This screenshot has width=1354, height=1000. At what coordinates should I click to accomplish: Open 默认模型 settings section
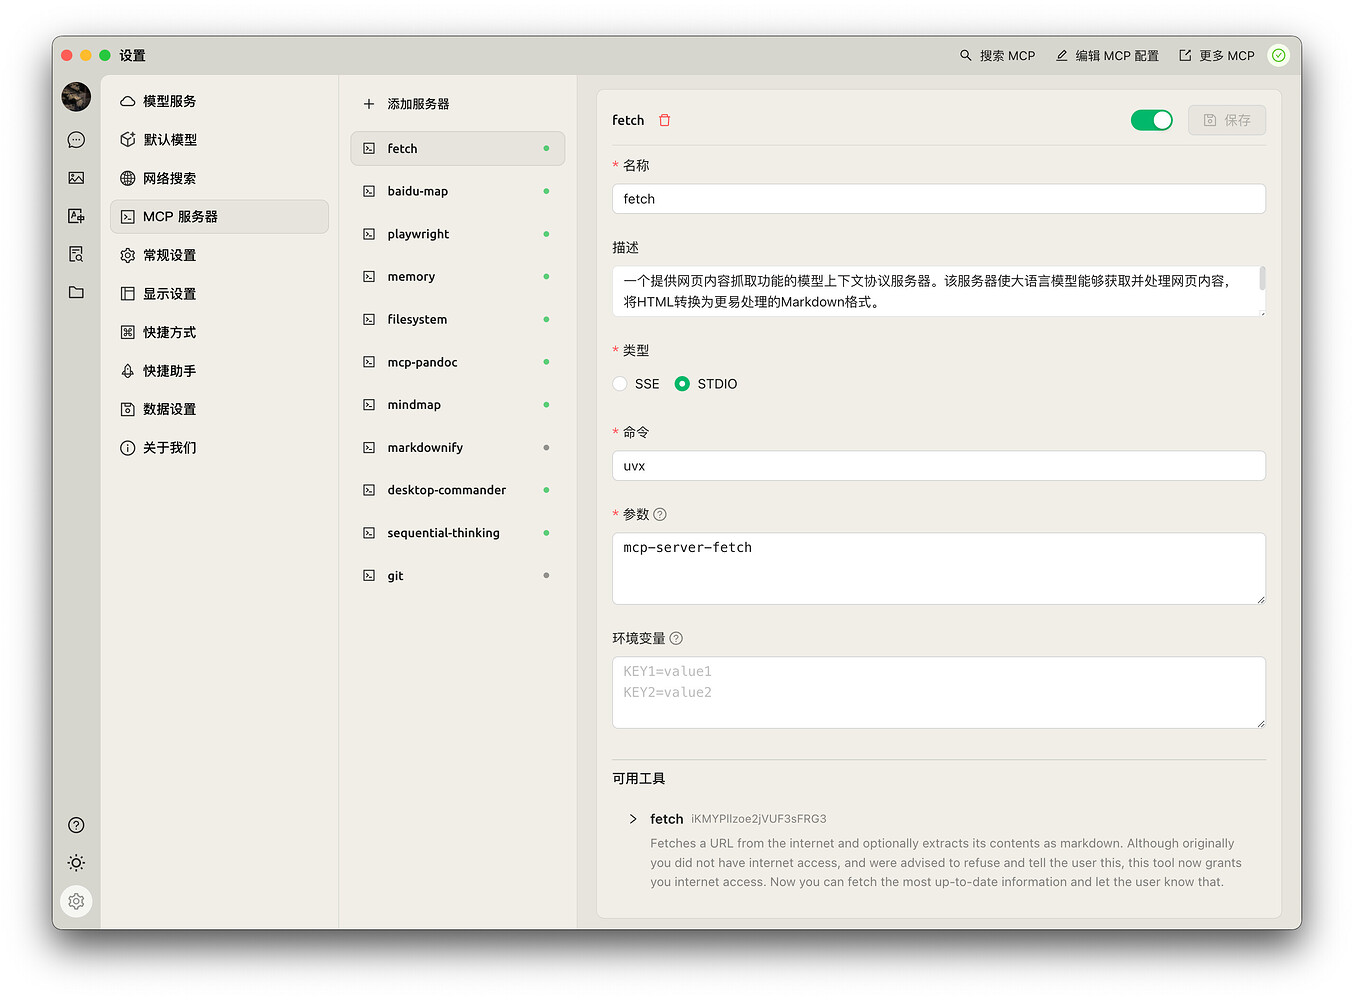219,140
